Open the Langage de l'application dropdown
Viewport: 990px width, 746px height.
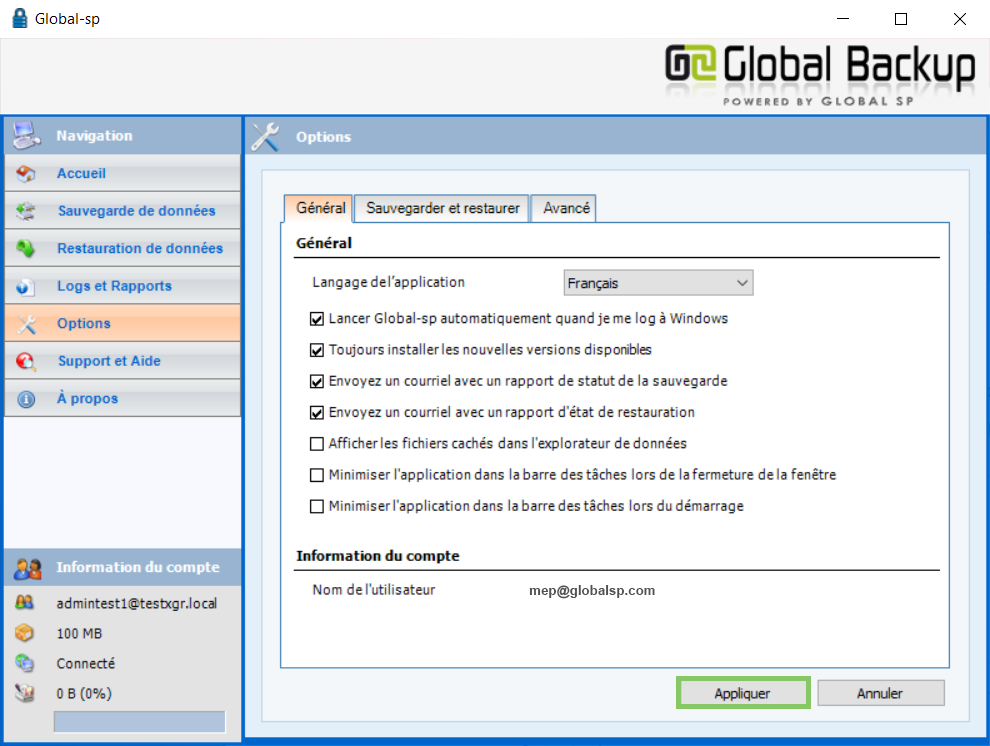658,283
